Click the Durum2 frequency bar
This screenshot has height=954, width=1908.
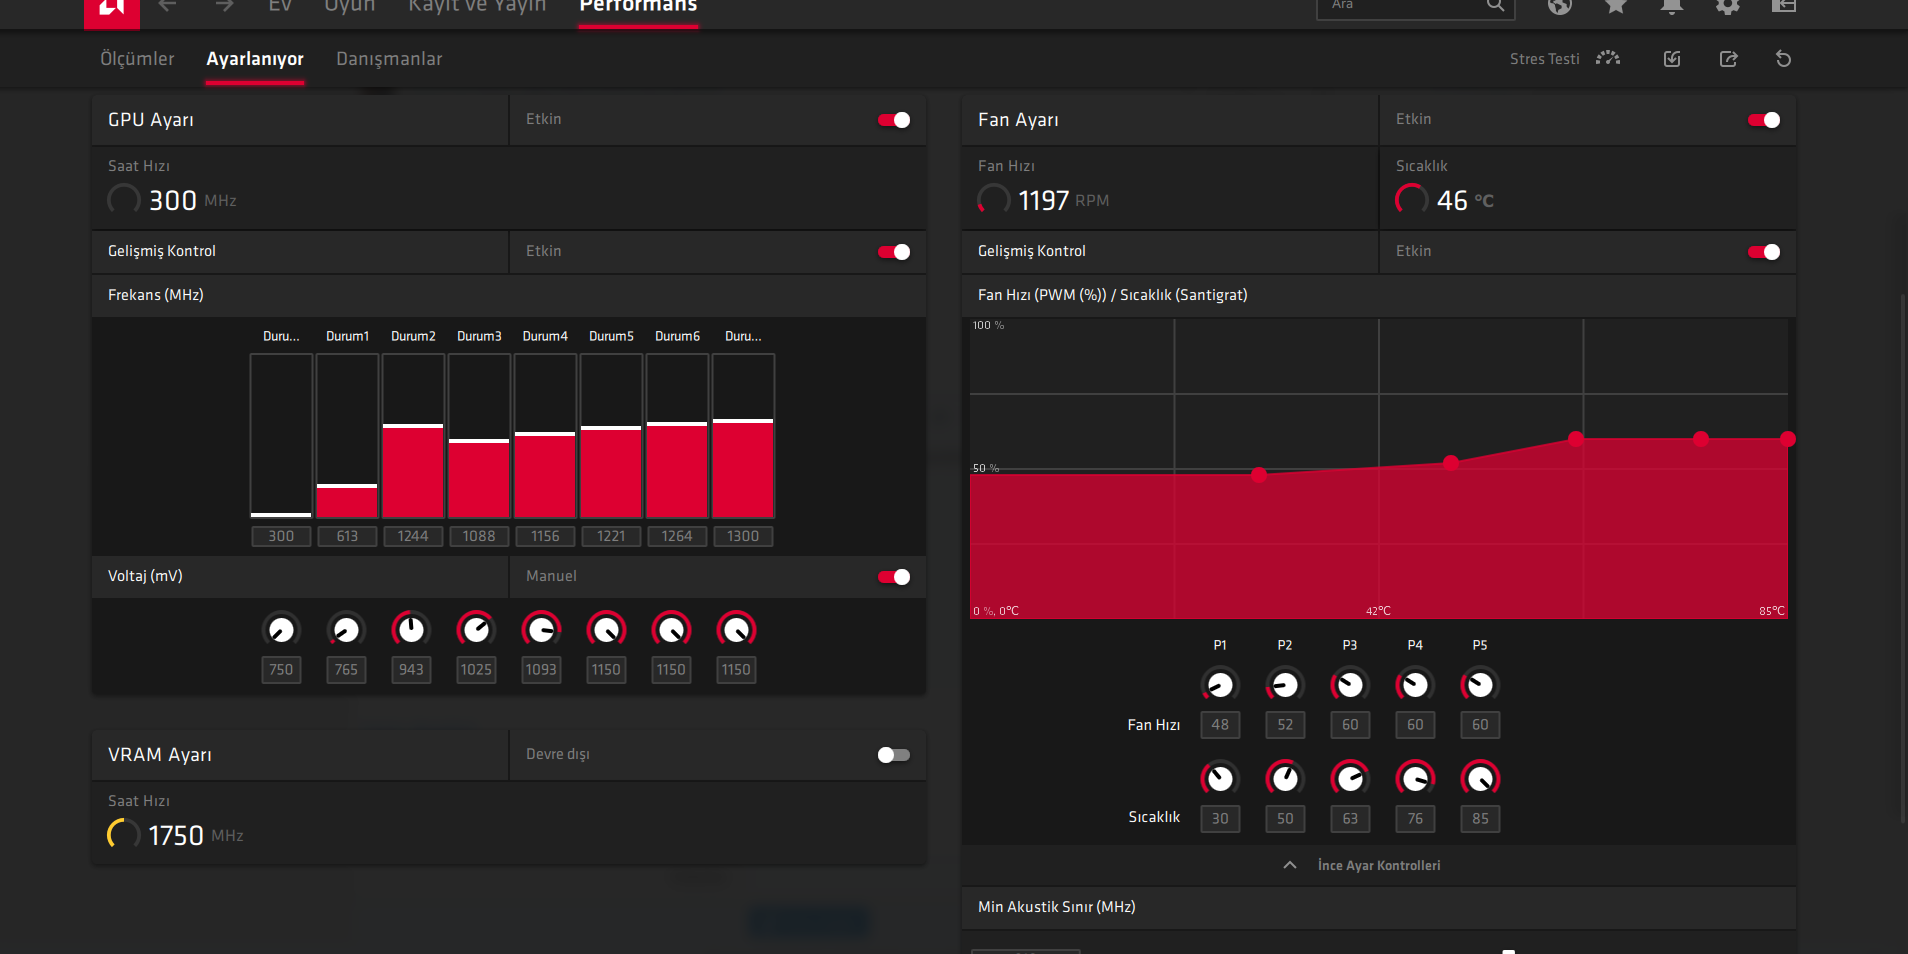413,436
